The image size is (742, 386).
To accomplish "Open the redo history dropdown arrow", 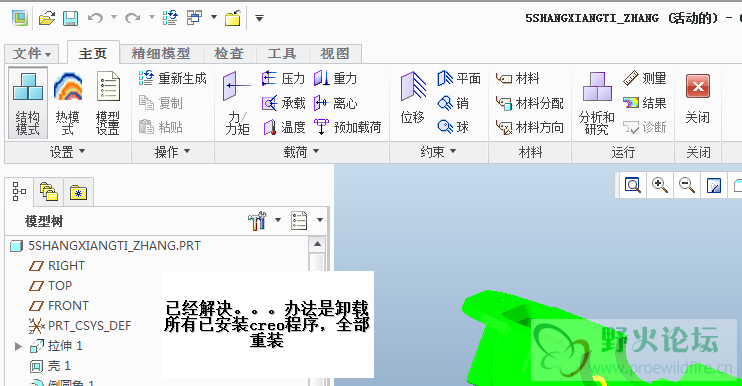I will 151,18.
